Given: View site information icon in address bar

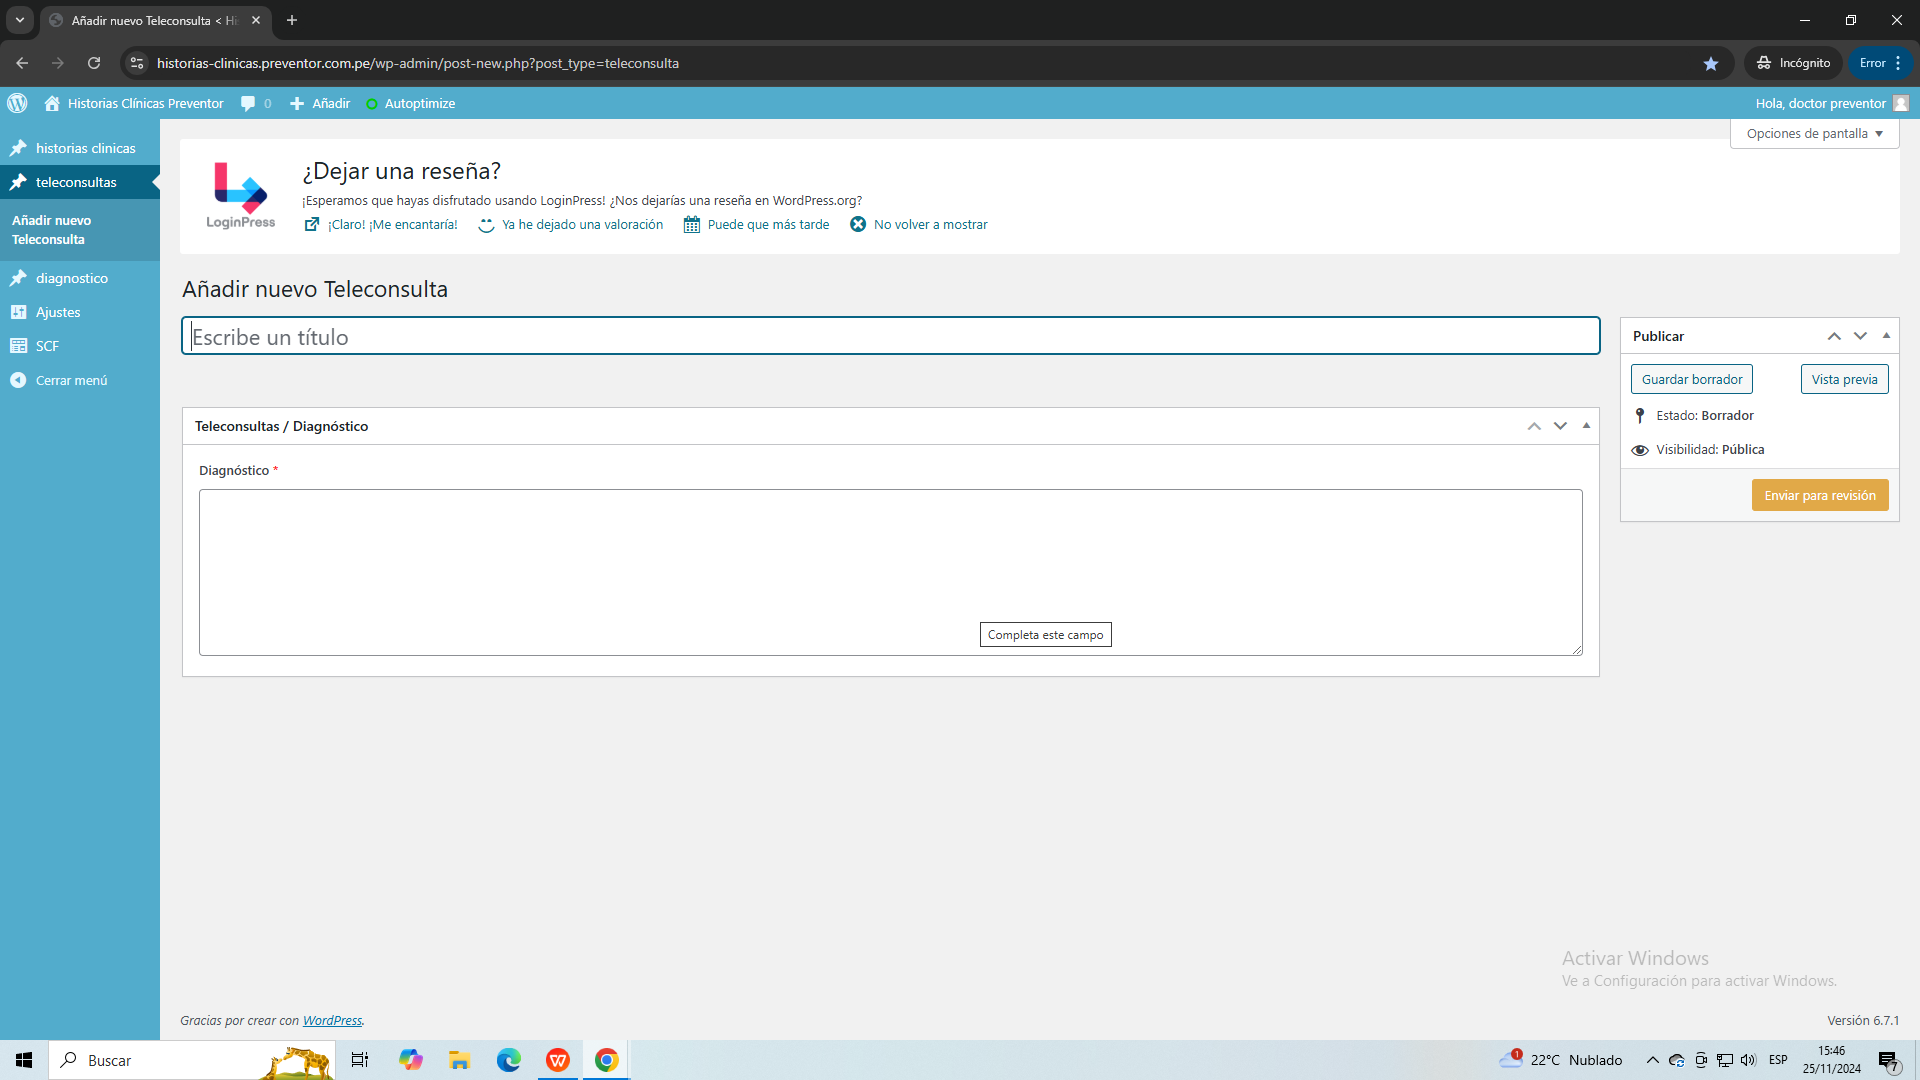Looking at the screenshot, I should (137, 63).
